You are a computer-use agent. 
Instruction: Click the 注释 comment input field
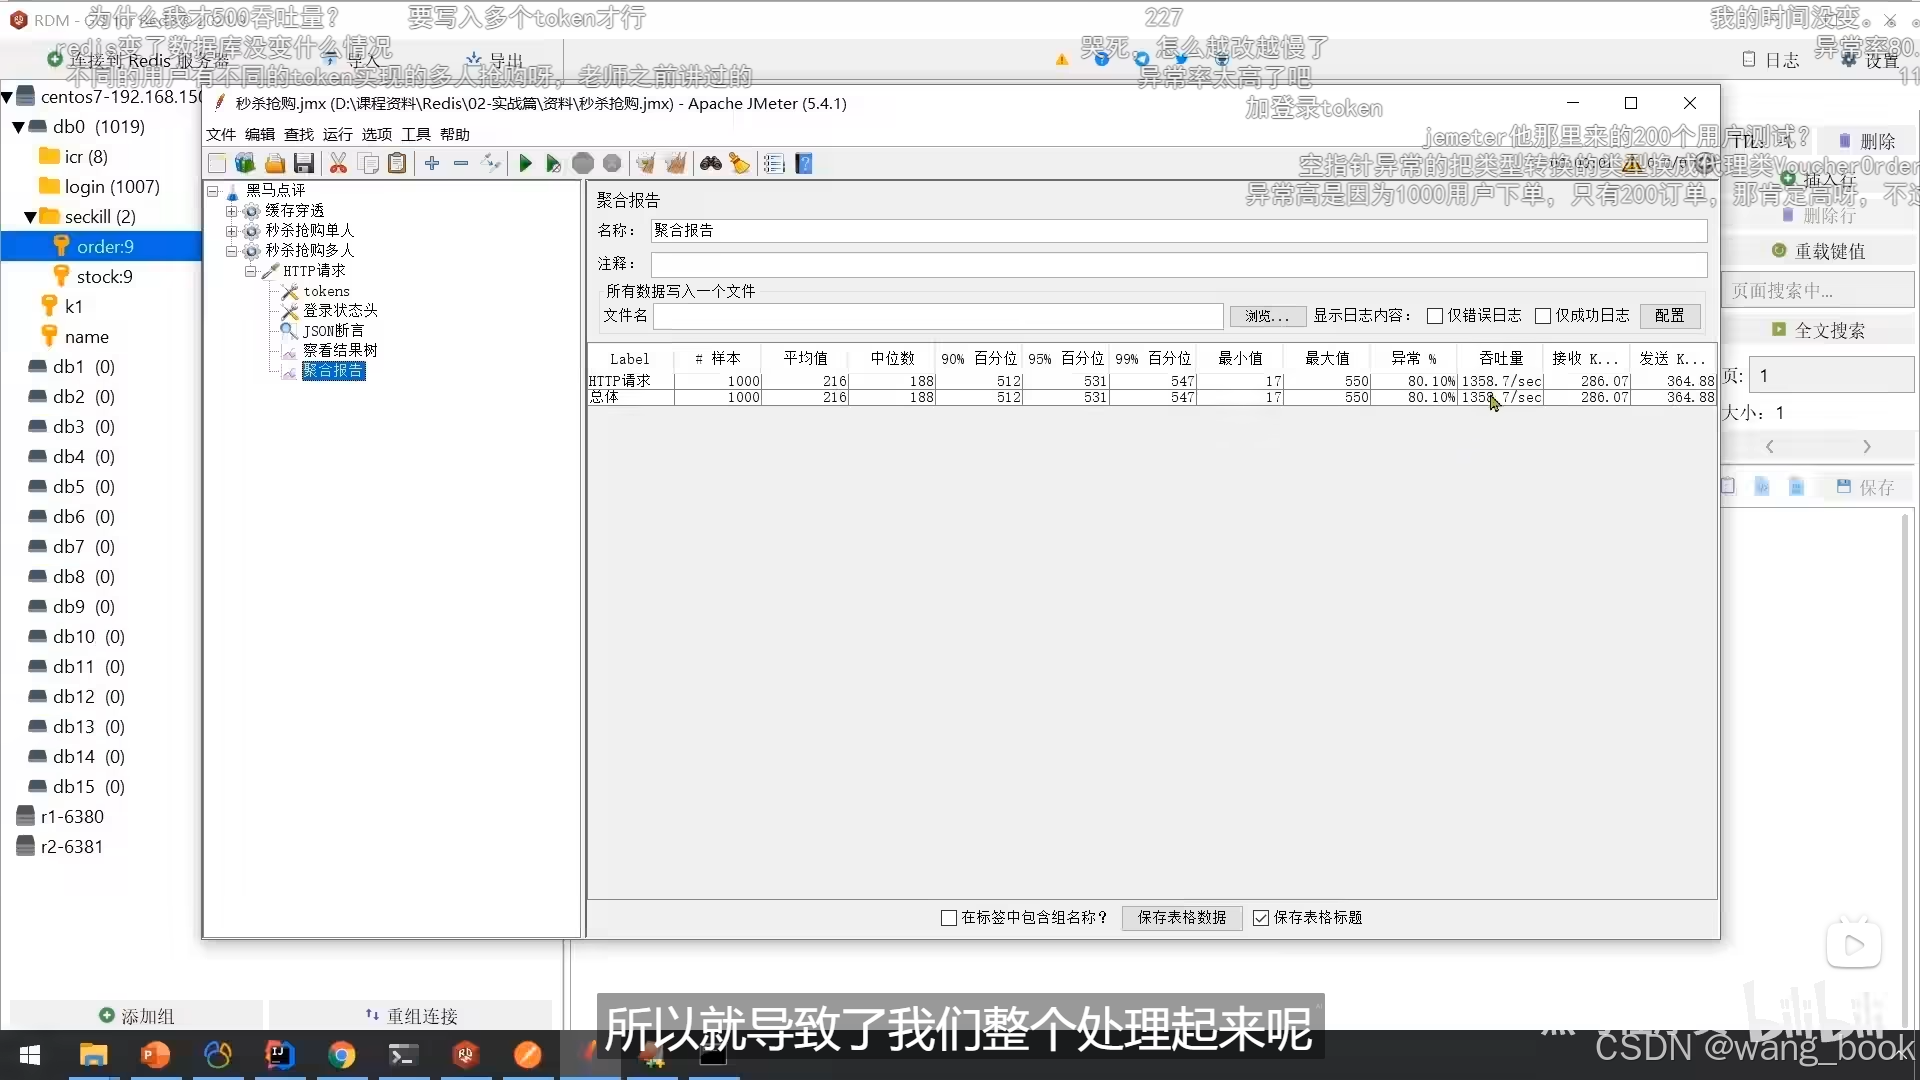[x=1179, y=264]
